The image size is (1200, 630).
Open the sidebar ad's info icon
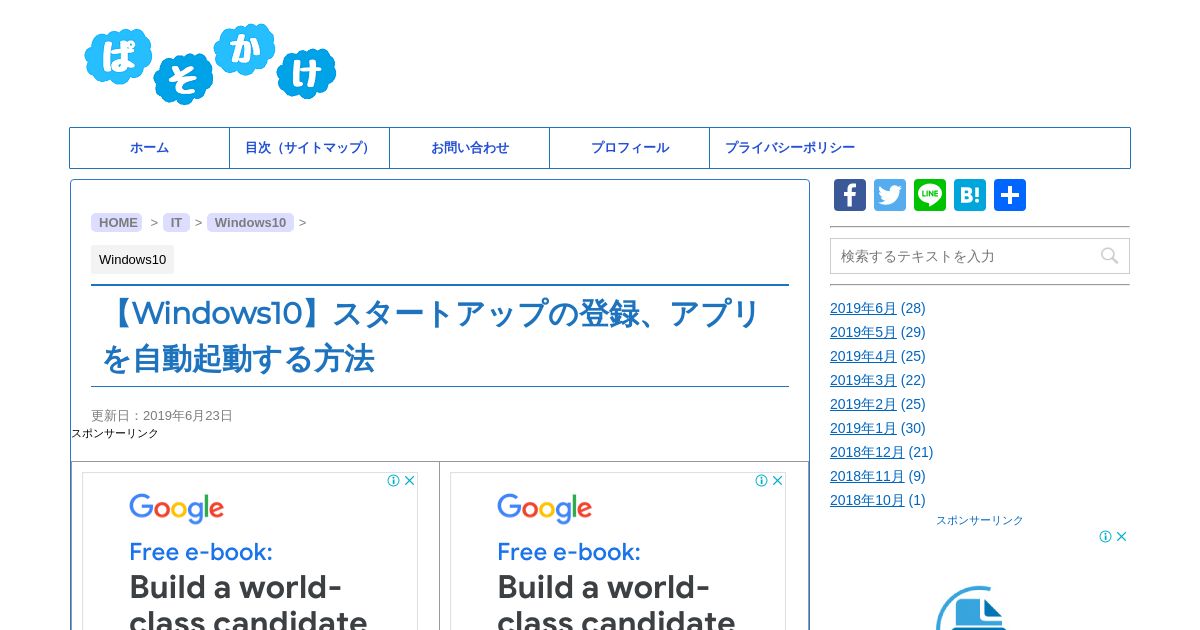click(1106, 537)
